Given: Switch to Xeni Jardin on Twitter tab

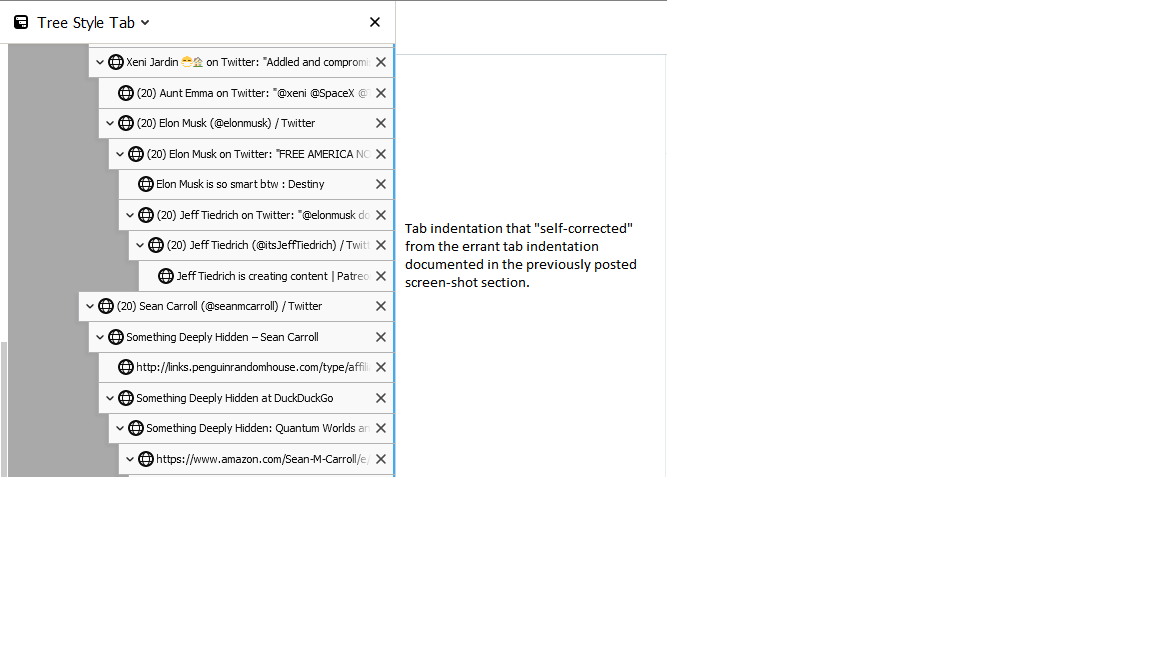Looking at the screenshot, I should pyautogui.click(x=241, y=62).
